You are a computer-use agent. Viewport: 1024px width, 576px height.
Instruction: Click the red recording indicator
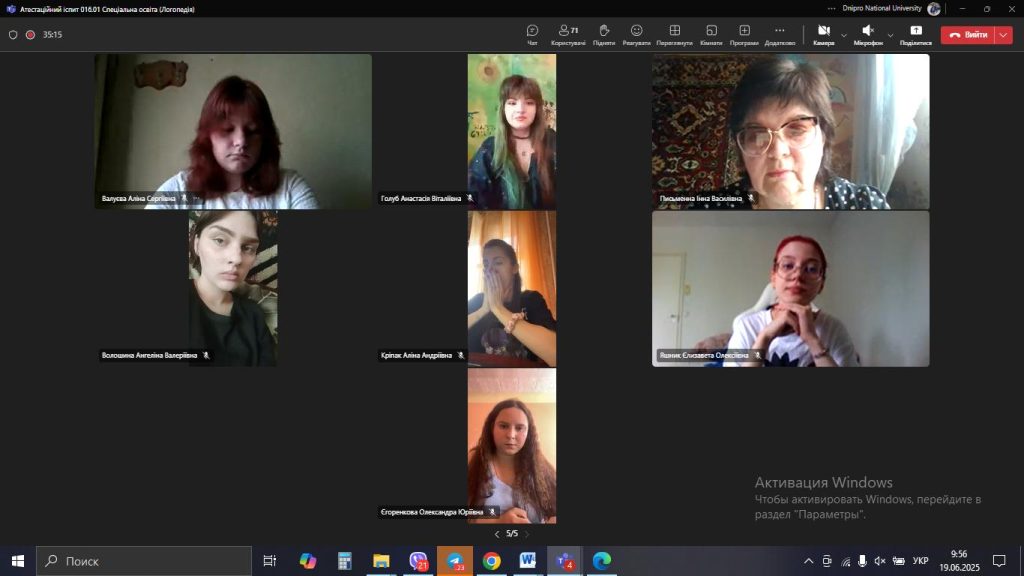coord(30,35)
